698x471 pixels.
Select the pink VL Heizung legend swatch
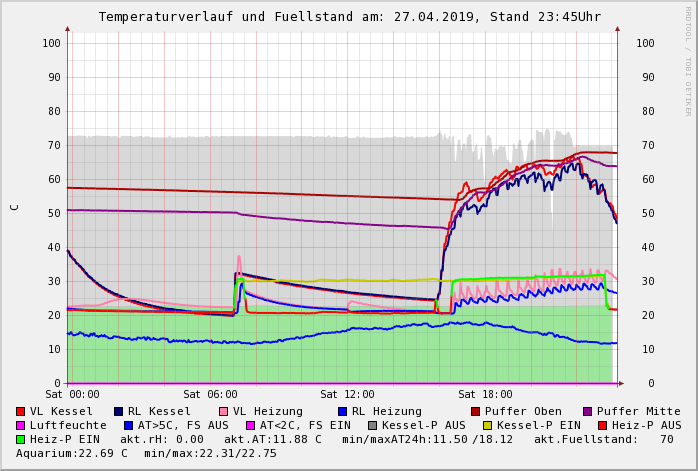coord(223,411)
